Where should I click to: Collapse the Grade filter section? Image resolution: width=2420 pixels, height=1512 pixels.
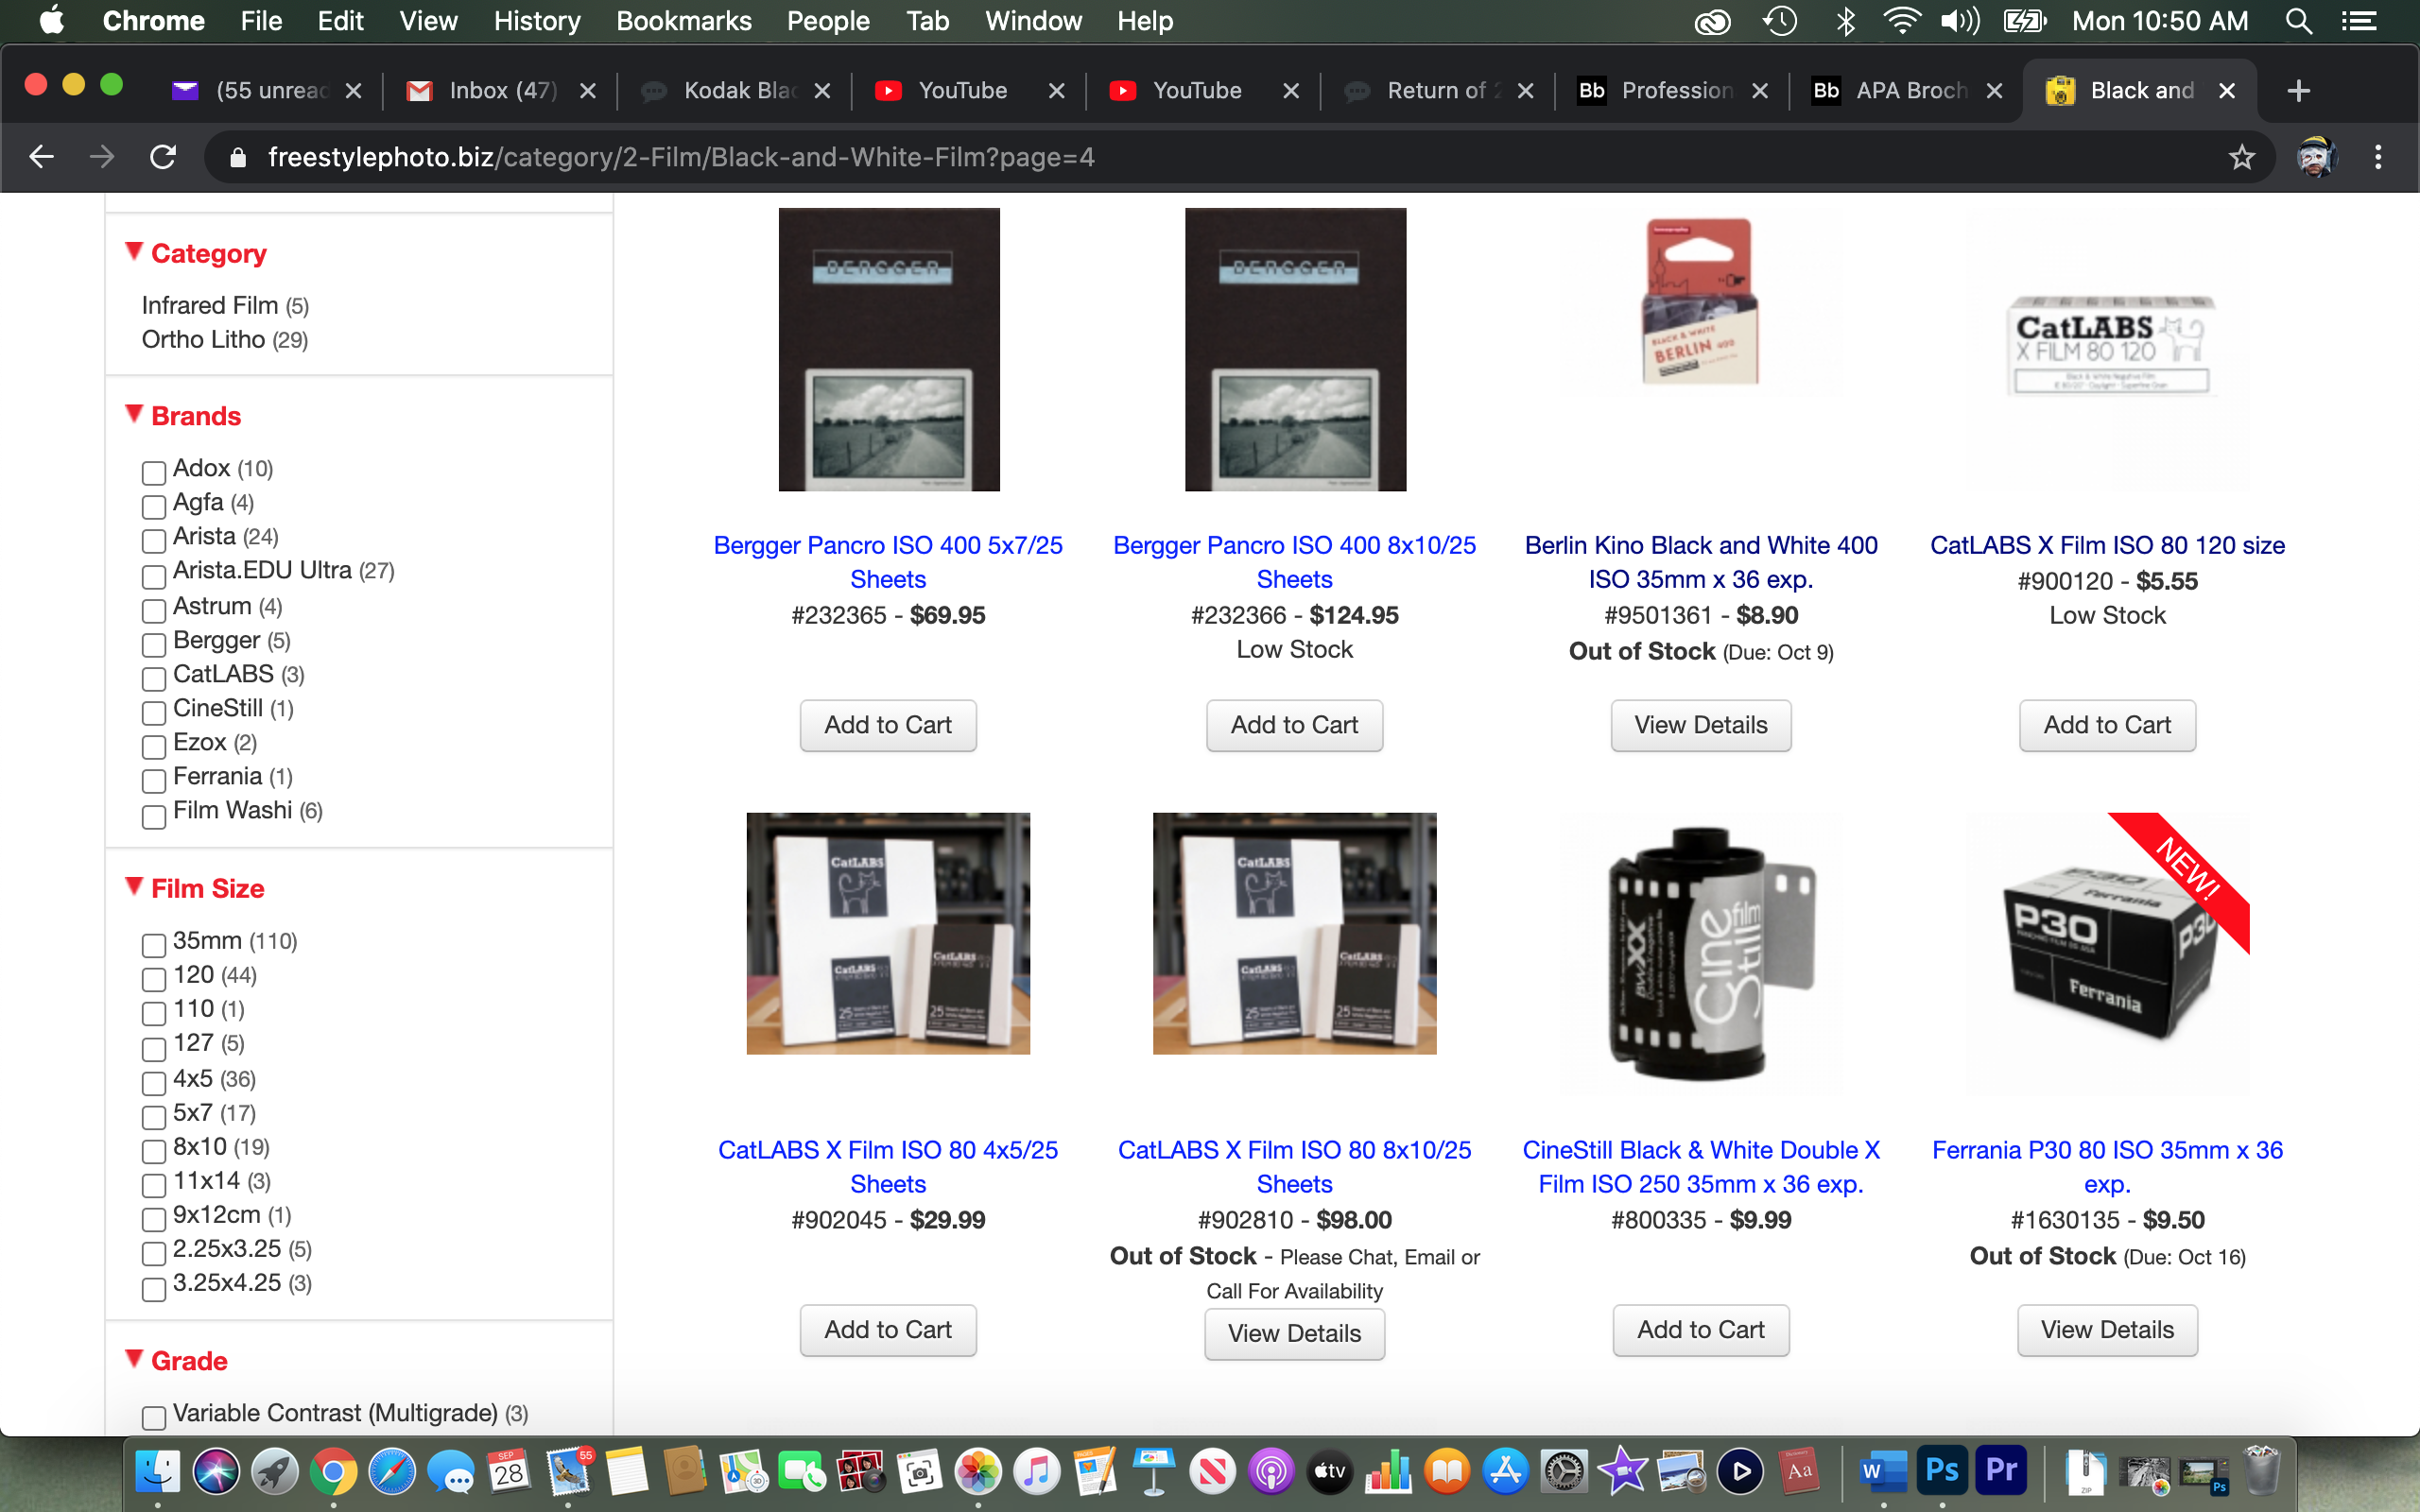tap(177, 1361)
